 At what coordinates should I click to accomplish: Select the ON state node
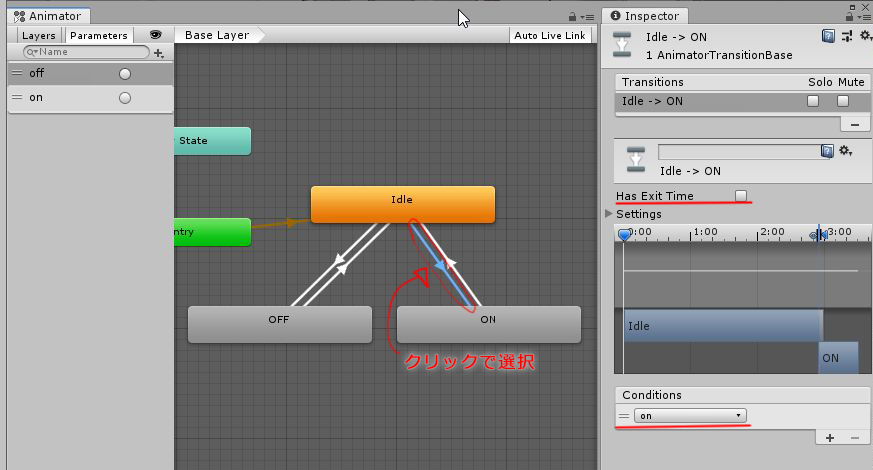click(x=488, y=324)
